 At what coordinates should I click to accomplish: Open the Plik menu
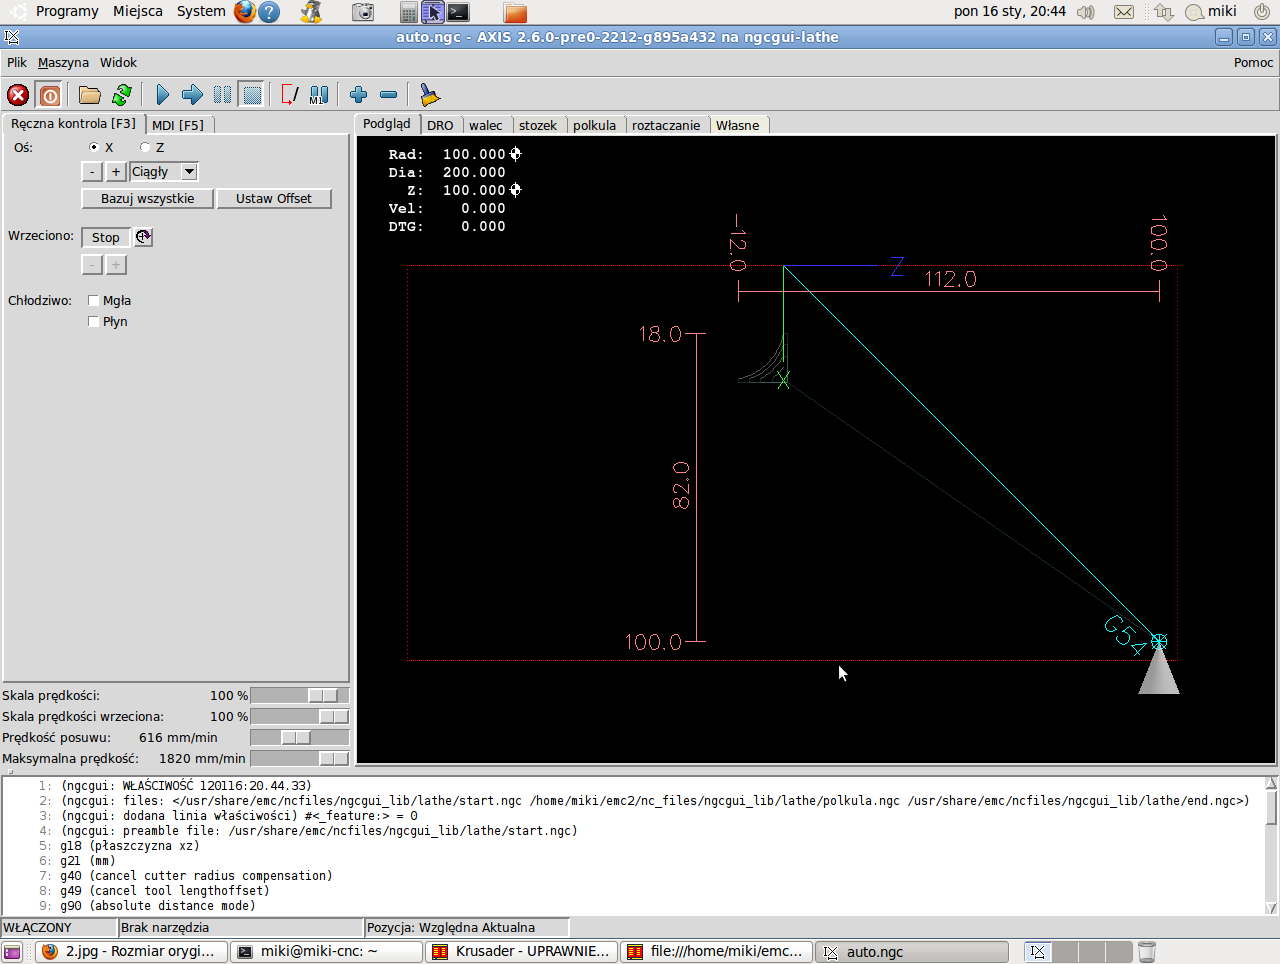pos(17,62)
